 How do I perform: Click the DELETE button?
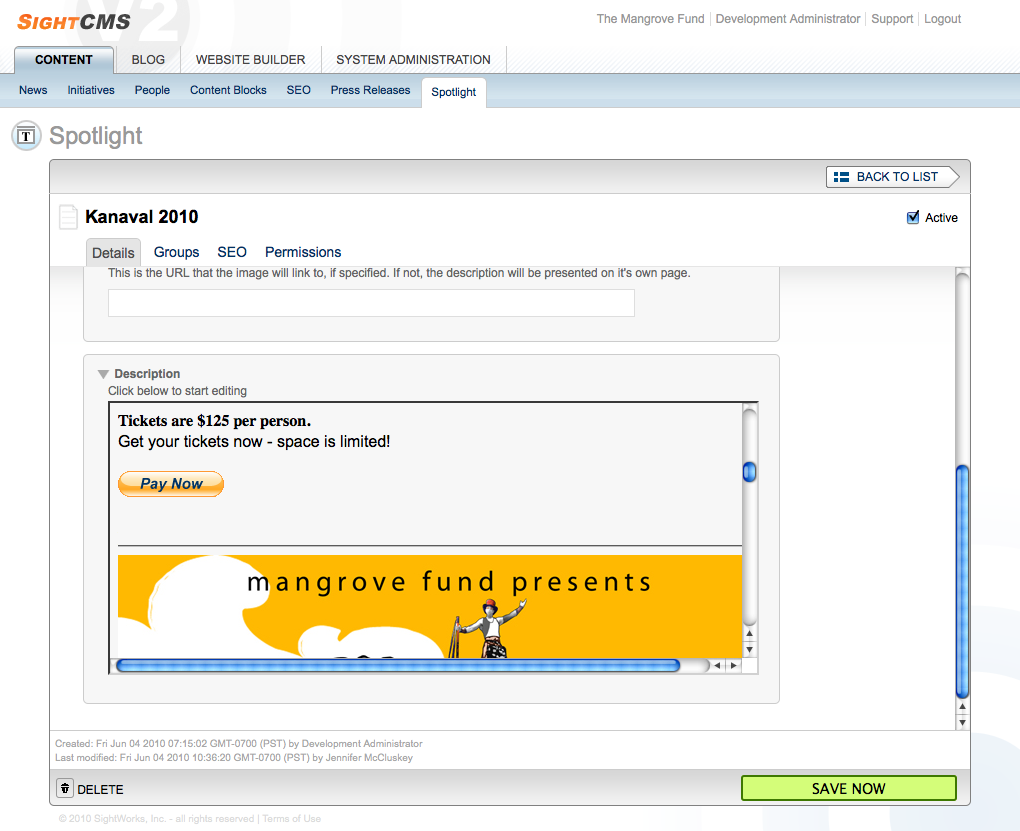(x=90, y=789)
